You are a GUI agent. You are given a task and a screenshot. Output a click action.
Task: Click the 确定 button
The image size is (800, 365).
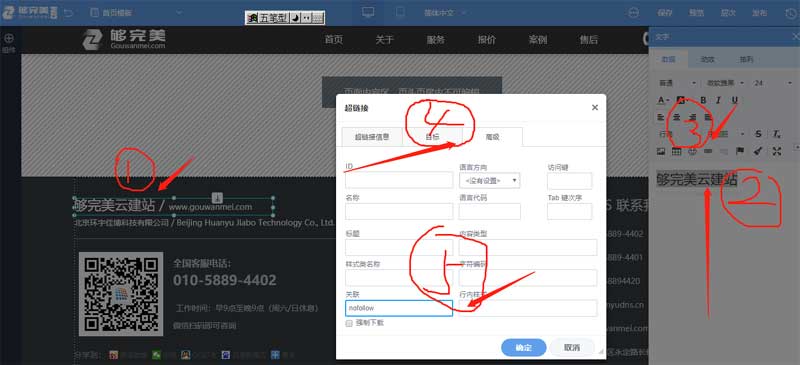coord(523,348)
